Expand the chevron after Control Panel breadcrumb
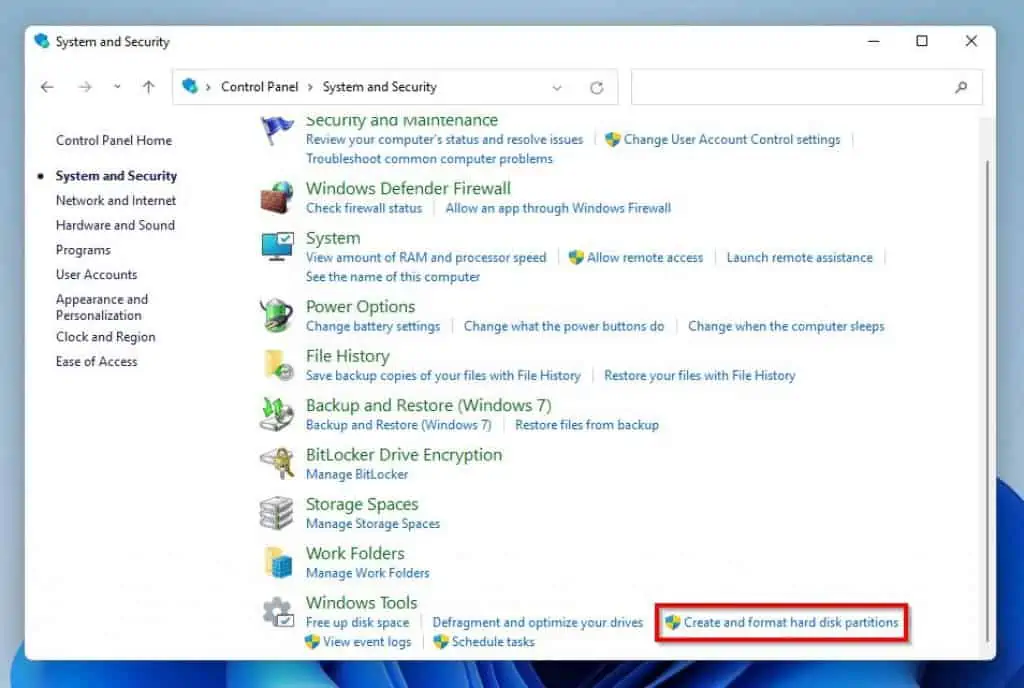The width and height of the screenshot is (1024, 688). (x=310, y=87)
